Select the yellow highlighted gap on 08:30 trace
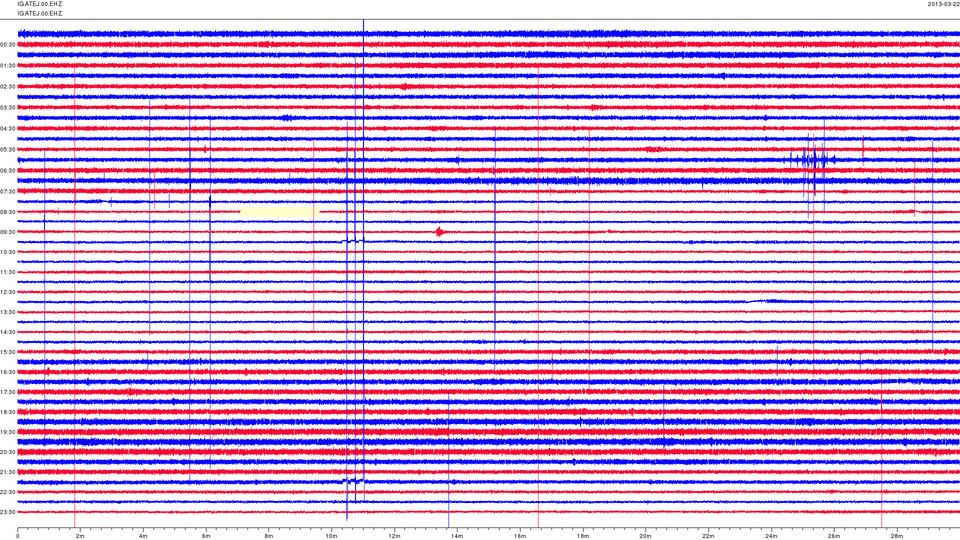 point(279,212)
